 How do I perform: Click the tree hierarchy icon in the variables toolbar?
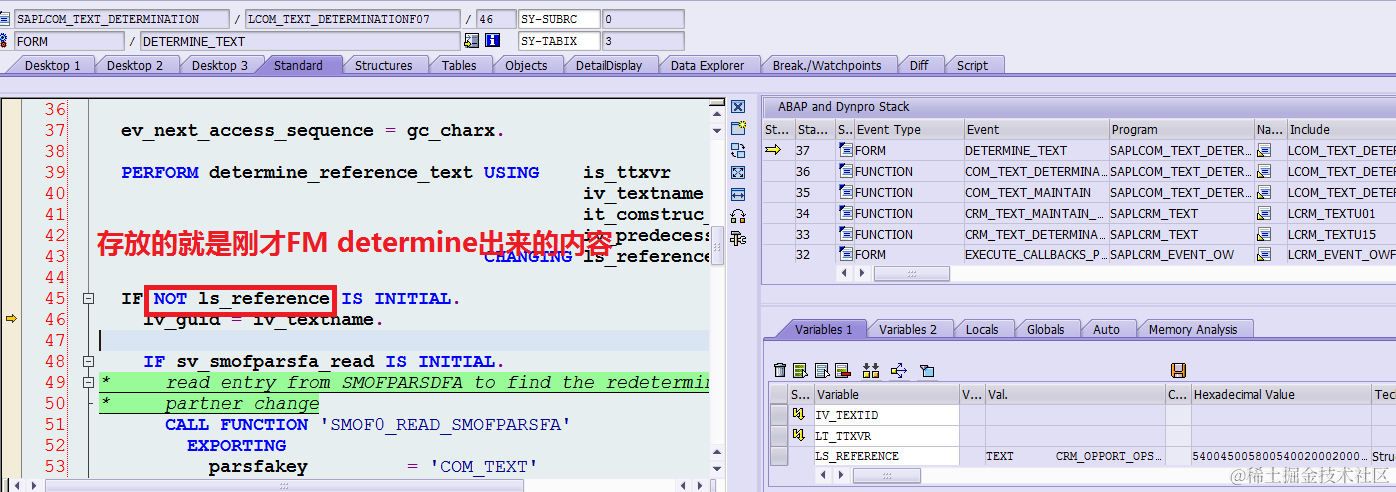pyautogui.click(x=870, y=370)
